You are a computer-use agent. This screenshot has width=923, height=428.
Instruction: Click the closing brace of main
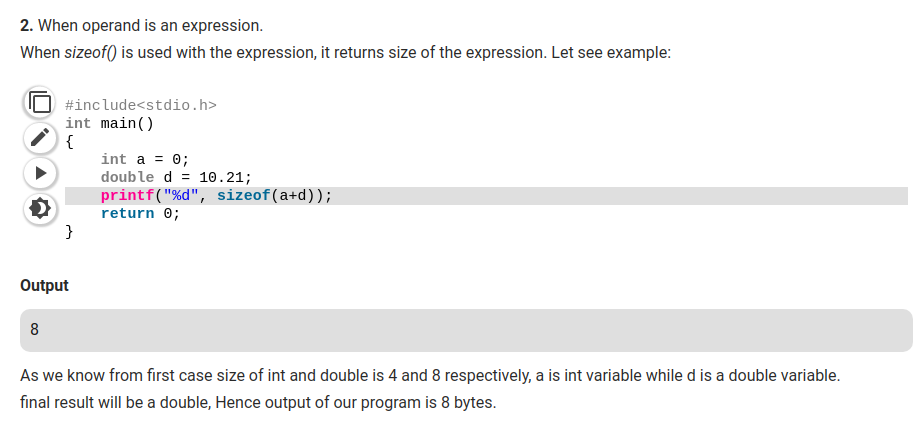69,231
